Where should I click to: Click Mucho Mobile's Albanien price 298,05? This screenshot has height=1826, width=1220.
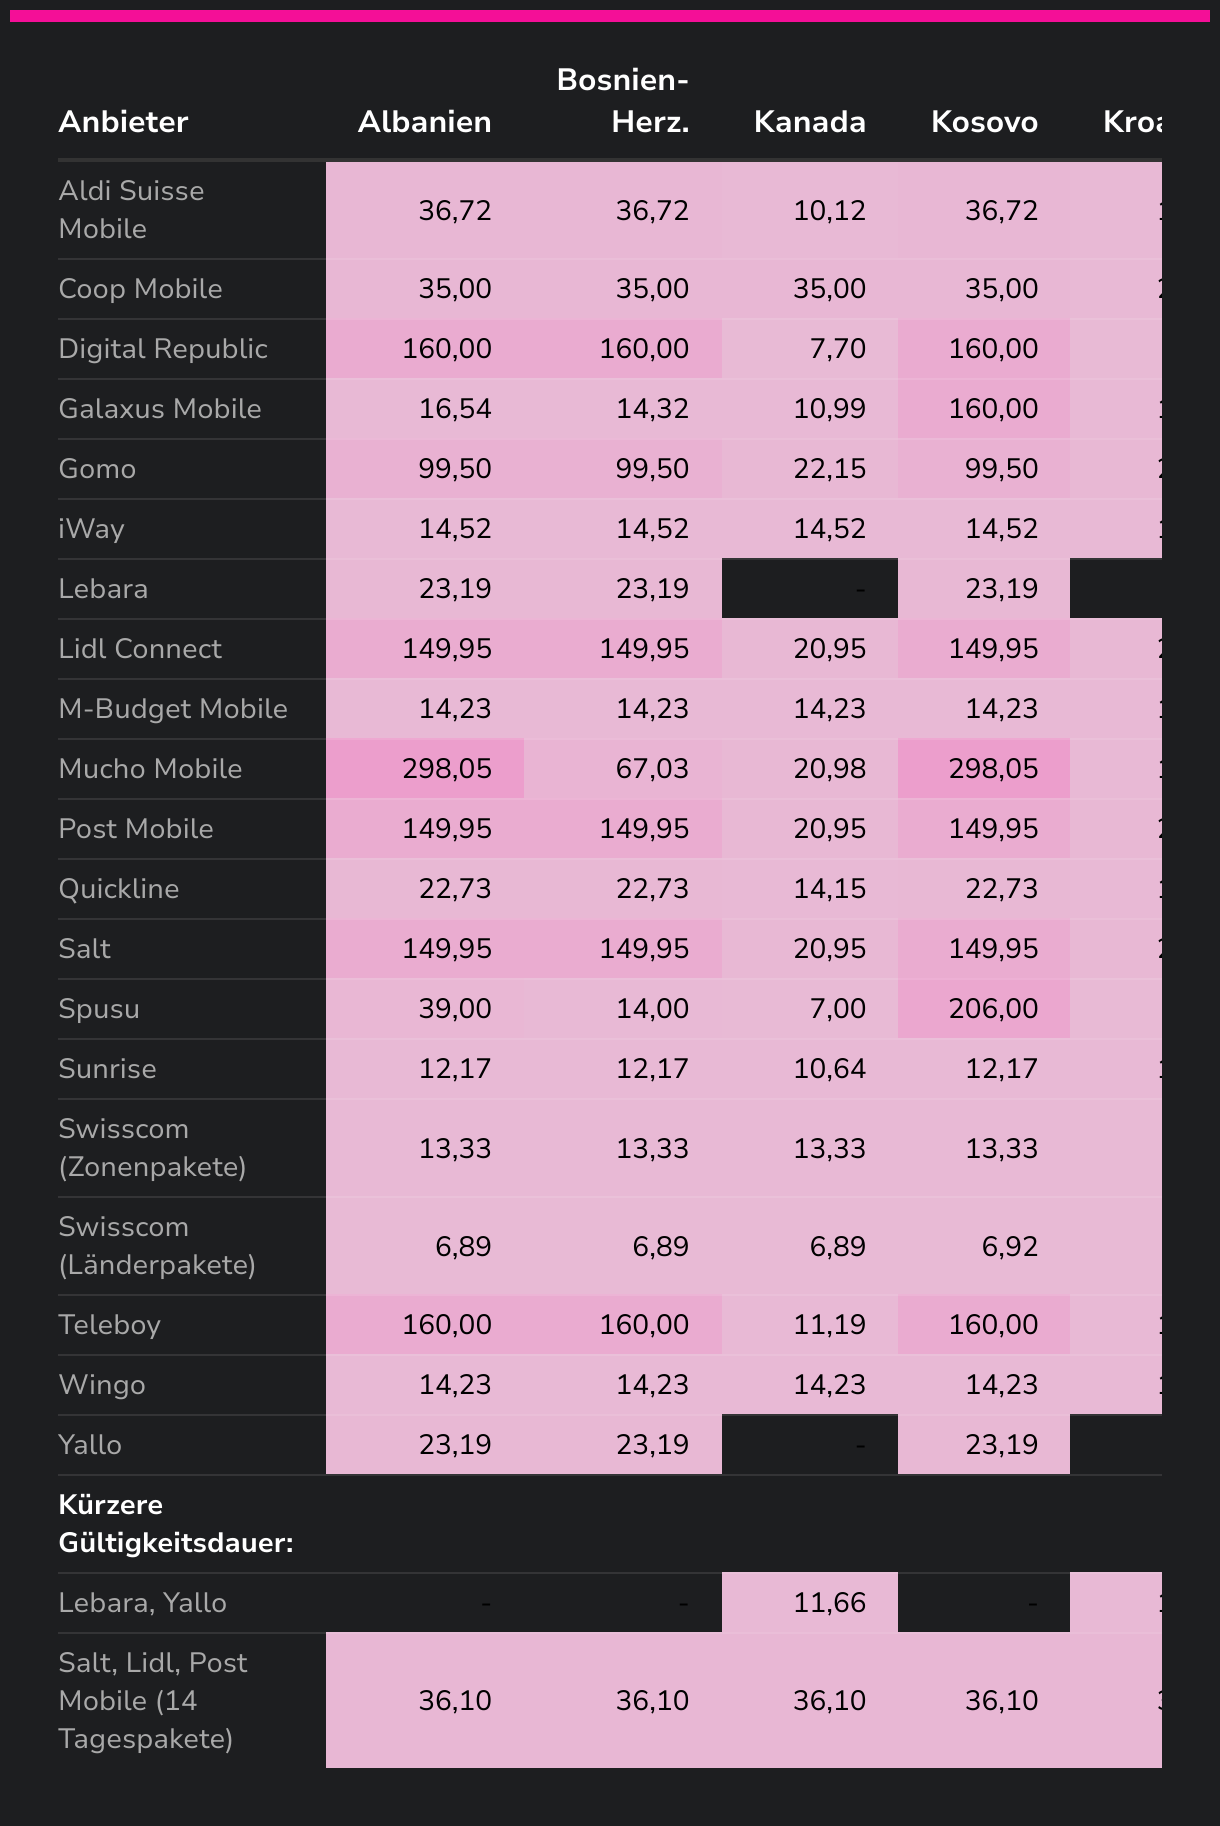point(447,769)
